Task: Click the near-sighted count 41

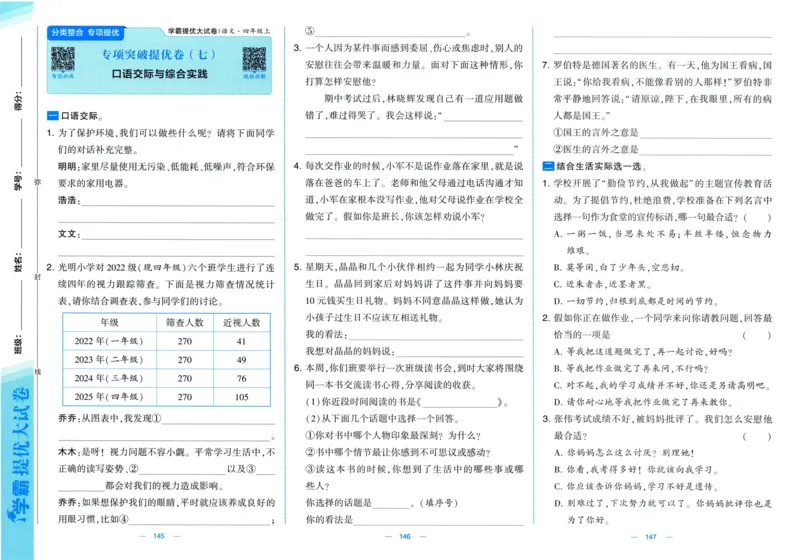Action: (241, 341)
